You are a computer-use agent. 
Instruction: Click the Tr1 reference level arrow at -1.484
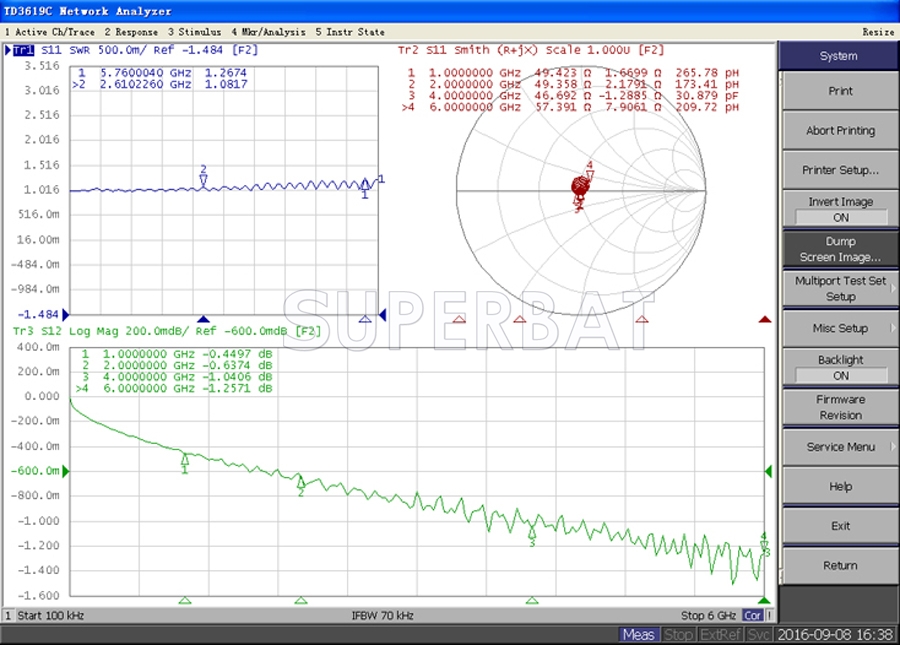click(66, 314)
